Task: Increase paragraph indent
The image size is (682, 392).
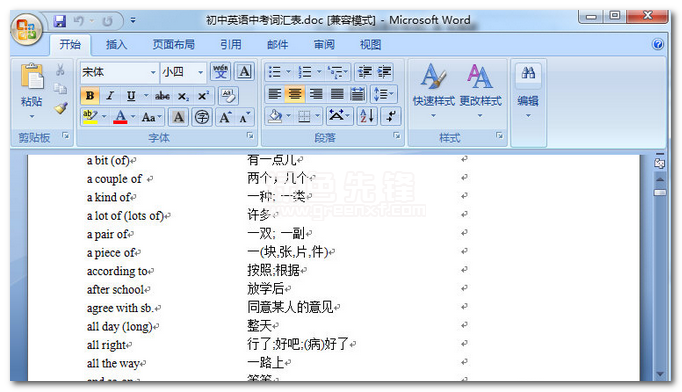Action: 384,72
